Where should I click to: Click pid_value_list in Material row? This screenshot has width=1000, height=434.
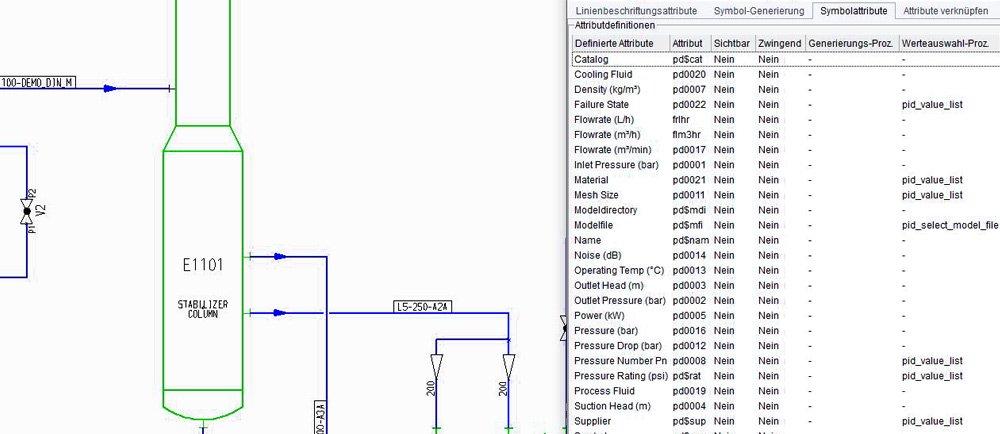click(932, 180)
